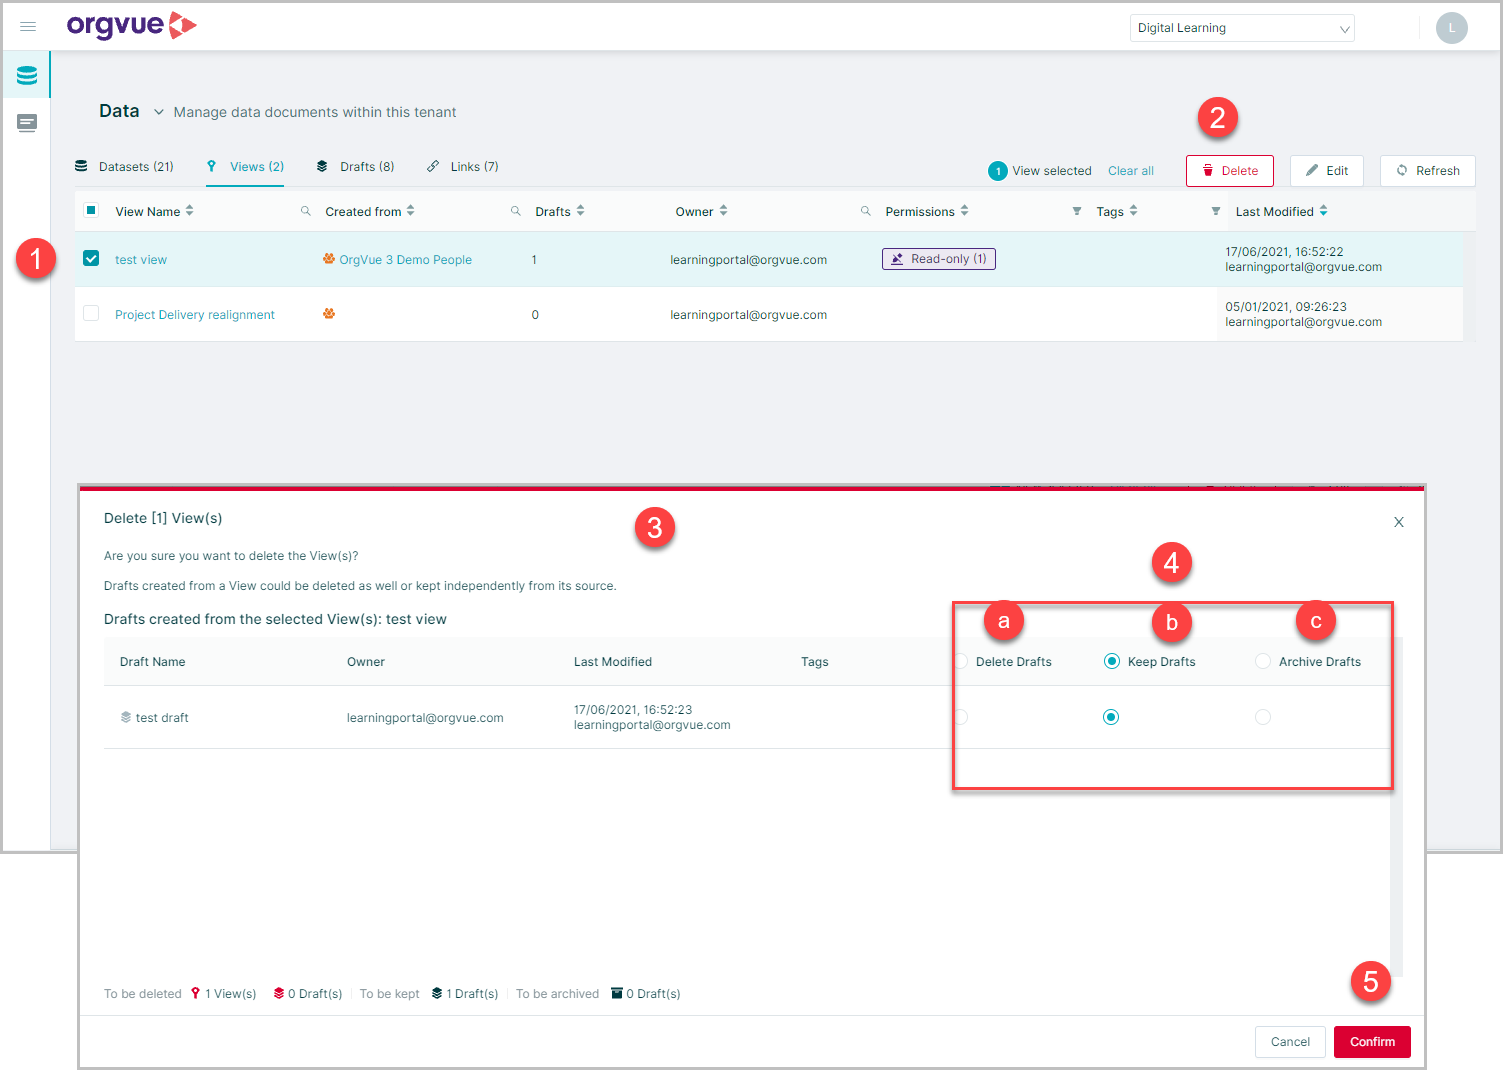1503x1070 pixels.
Task: Switch to the Datasets (21) tab
Action: click(124, 167)
